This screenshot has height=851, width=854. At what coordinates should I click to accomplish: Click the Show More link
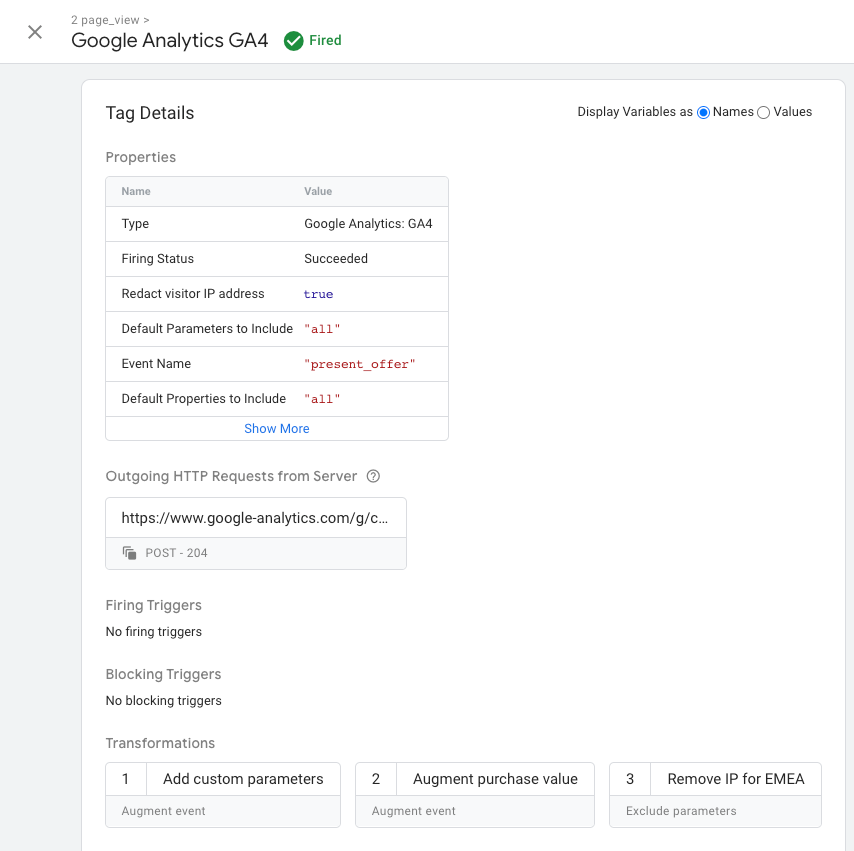[x=276, y=428]
